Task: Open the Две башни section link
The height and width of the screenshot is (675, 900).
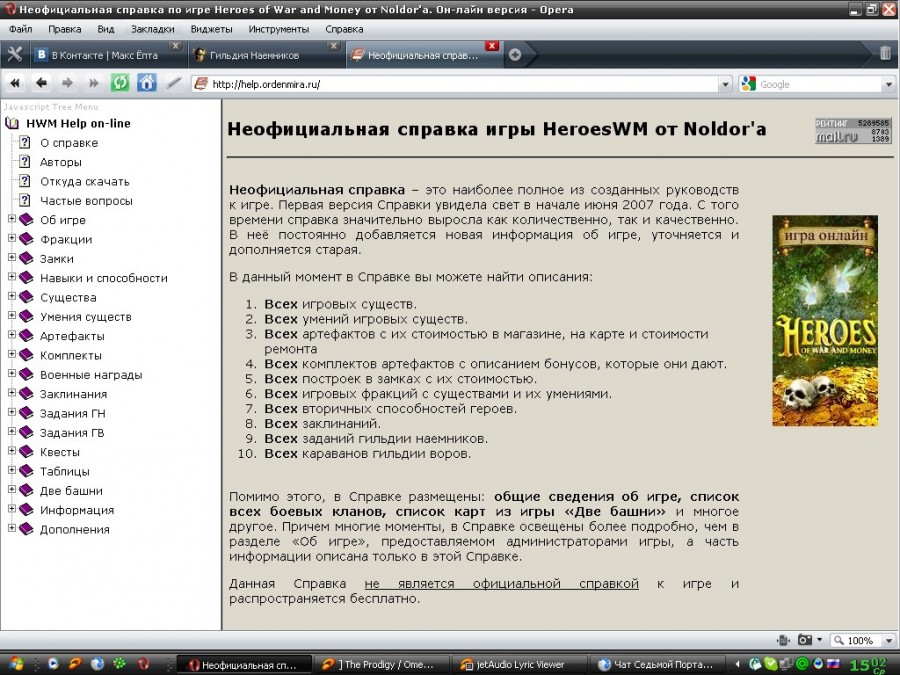Action: click(71, 491)
